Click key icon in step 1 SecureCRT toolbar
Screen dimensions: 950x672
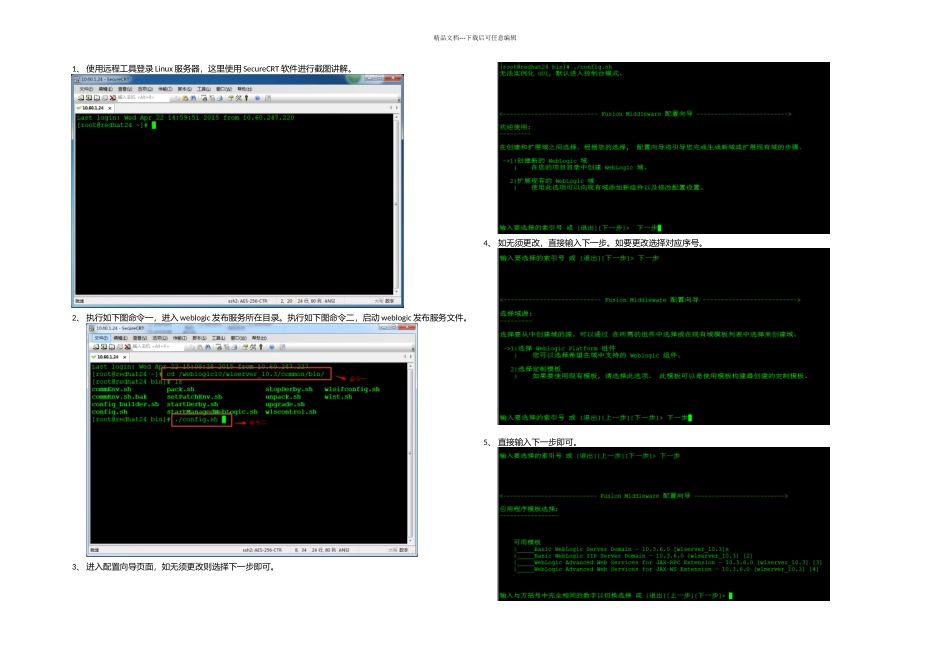(x=247, y=98)
